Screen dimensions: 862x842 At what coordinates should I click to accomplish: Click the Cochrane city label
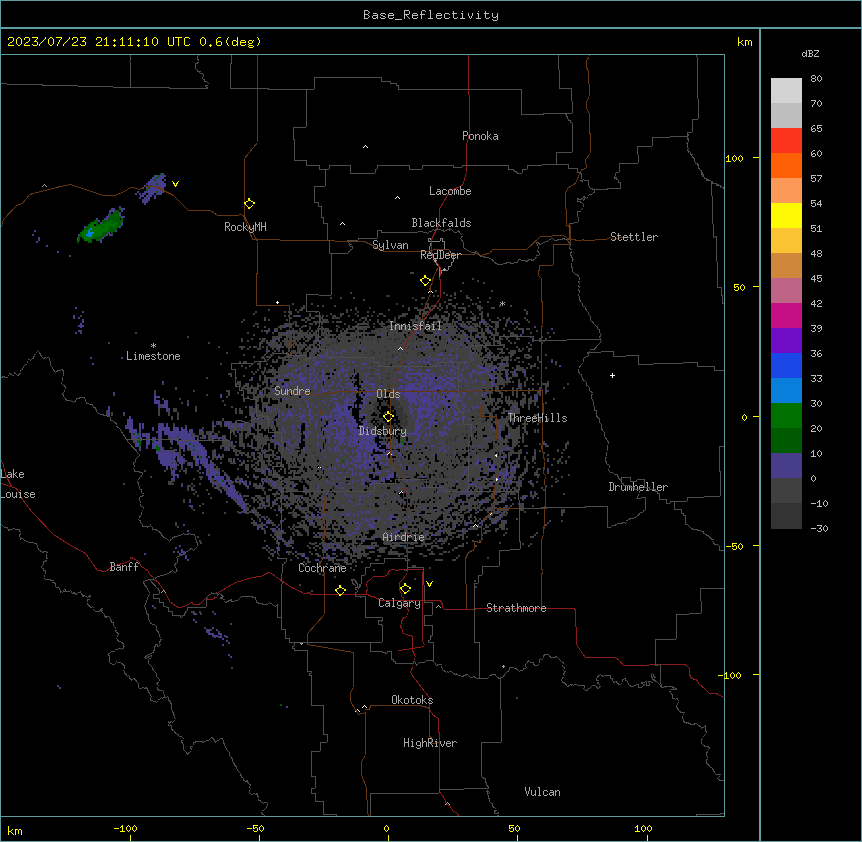322,568
